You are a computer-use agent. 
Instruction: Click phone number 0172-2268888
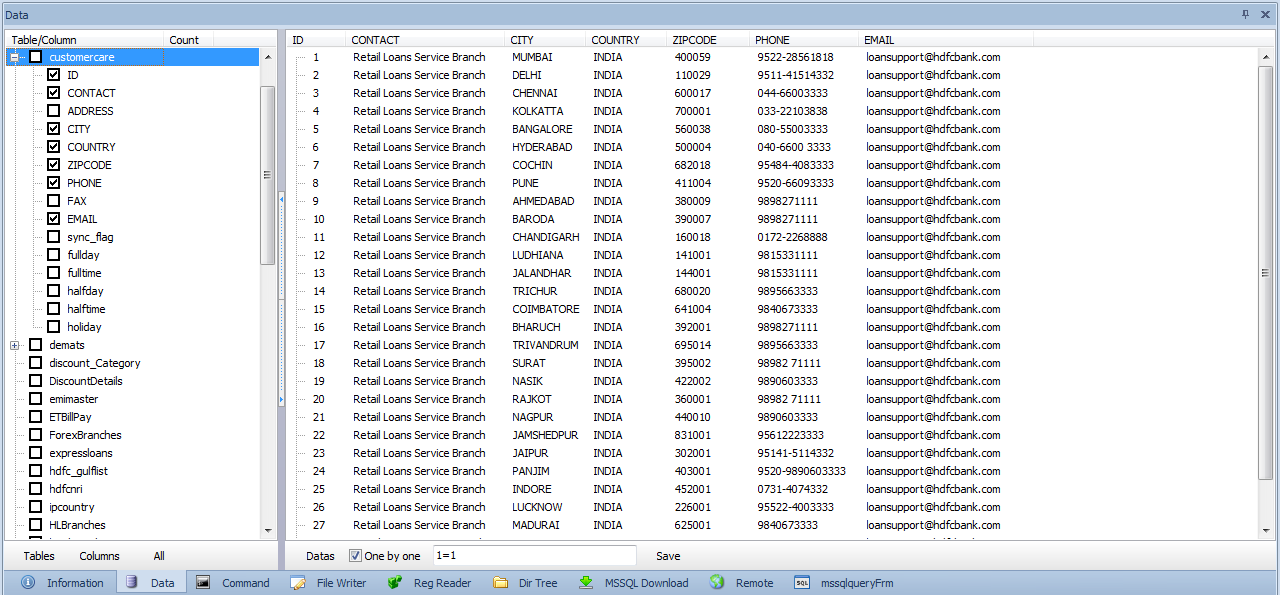[792, 237]
